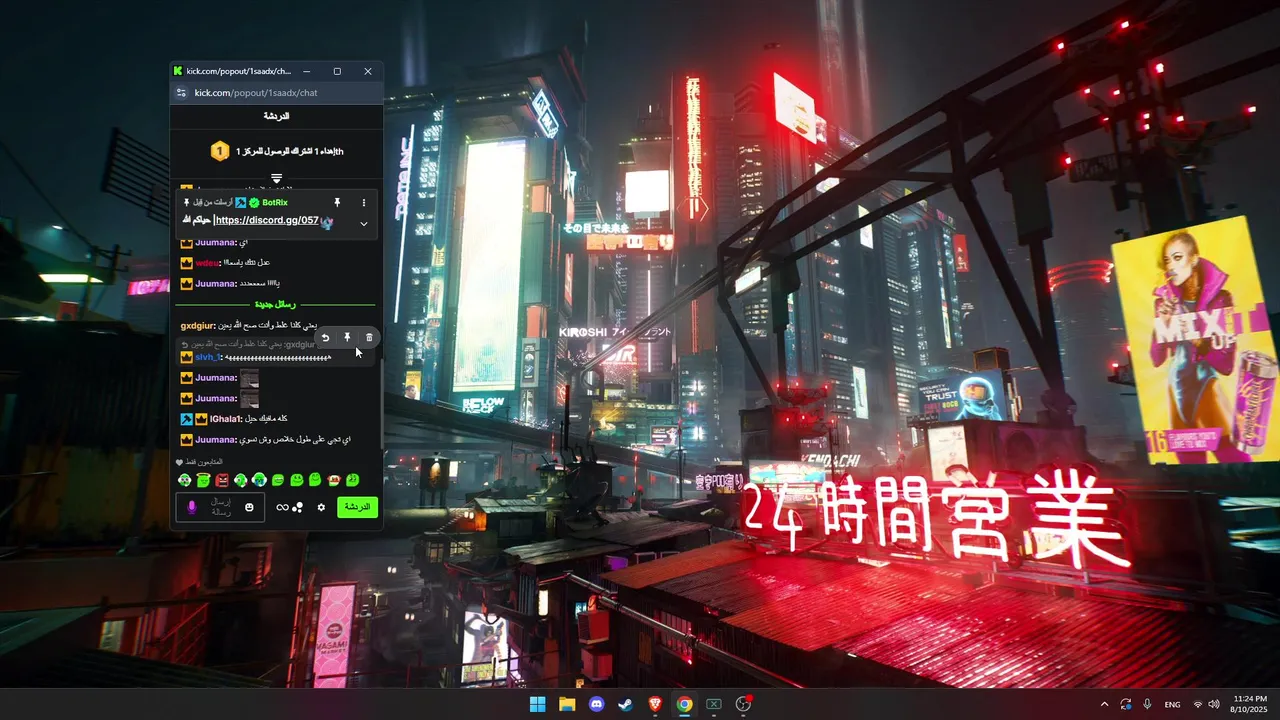The height and width of the screenshot is (720, 1280).
Task: Expand the pinned message chevron
Action: tap(363, 224)
